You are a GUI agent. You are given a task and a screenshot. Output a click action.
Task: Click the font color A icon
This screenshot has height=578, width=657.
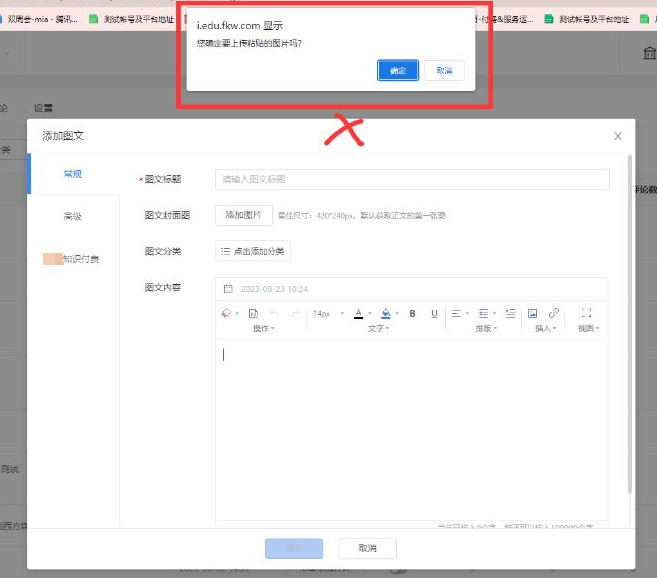point(358,313)
